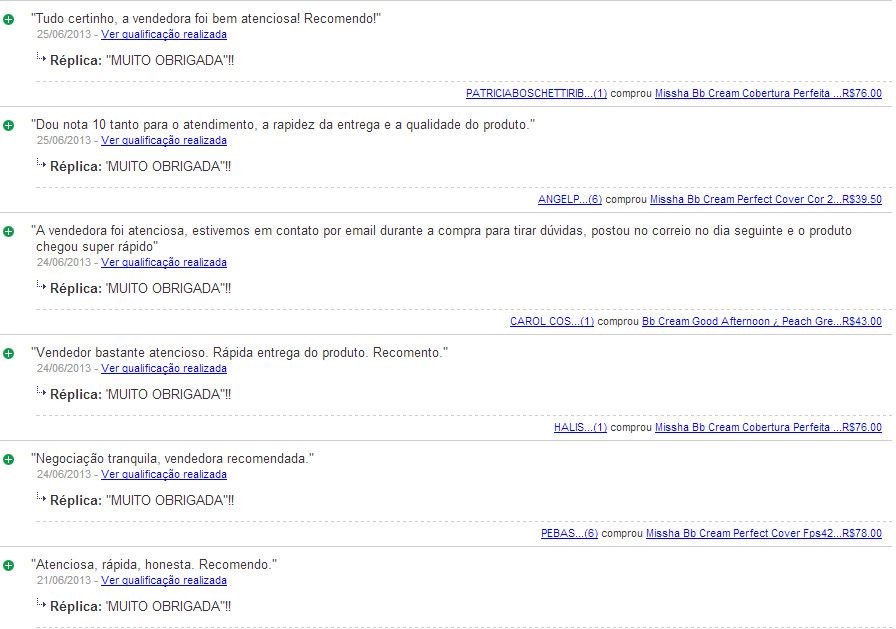Click "Réplica" reply text under "chegou super rápido" review
This screenshot has width=896, height=629.
pyautogui.click(x=141, y=289)
